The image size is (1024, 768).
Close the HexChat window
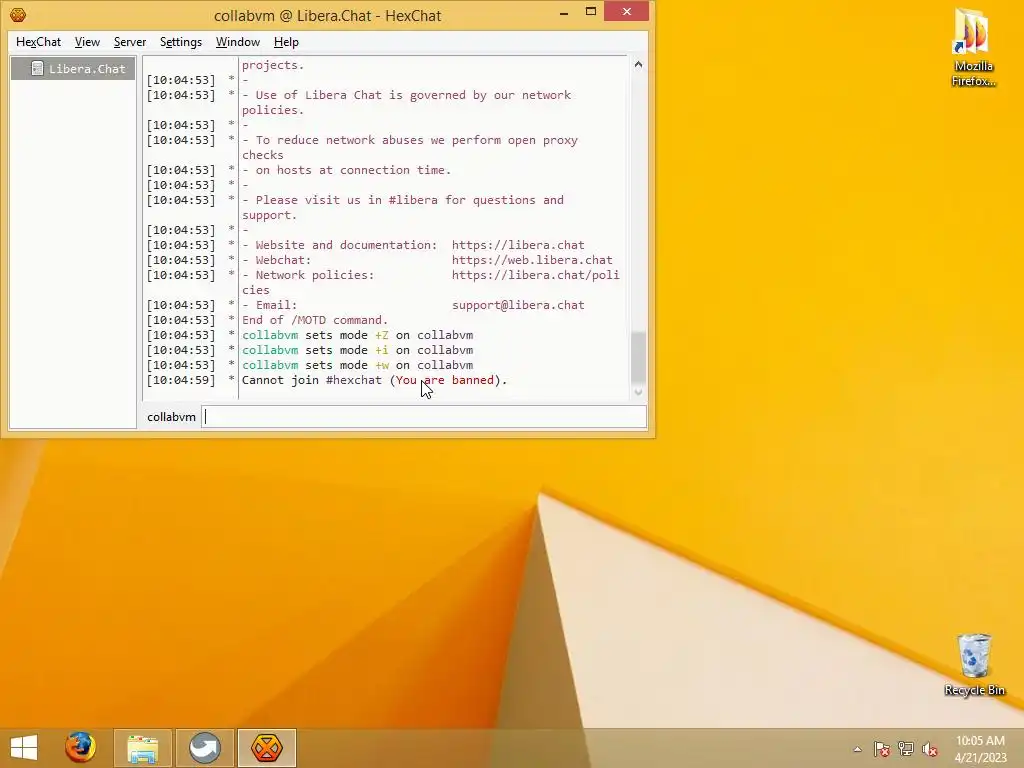pyautogui.click(x=626, y=12)
